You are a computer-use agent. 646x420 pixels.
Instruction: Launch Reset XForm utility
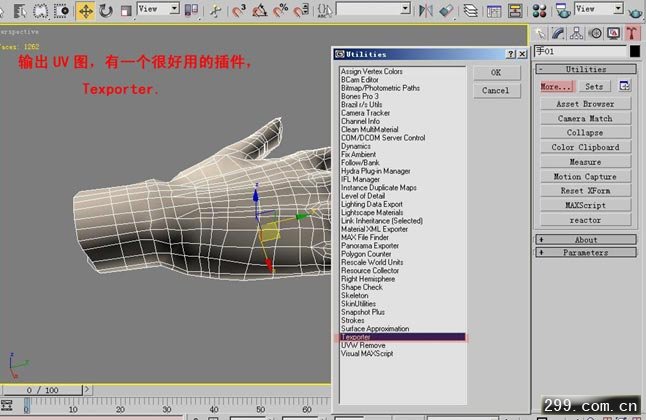point(585,191)
